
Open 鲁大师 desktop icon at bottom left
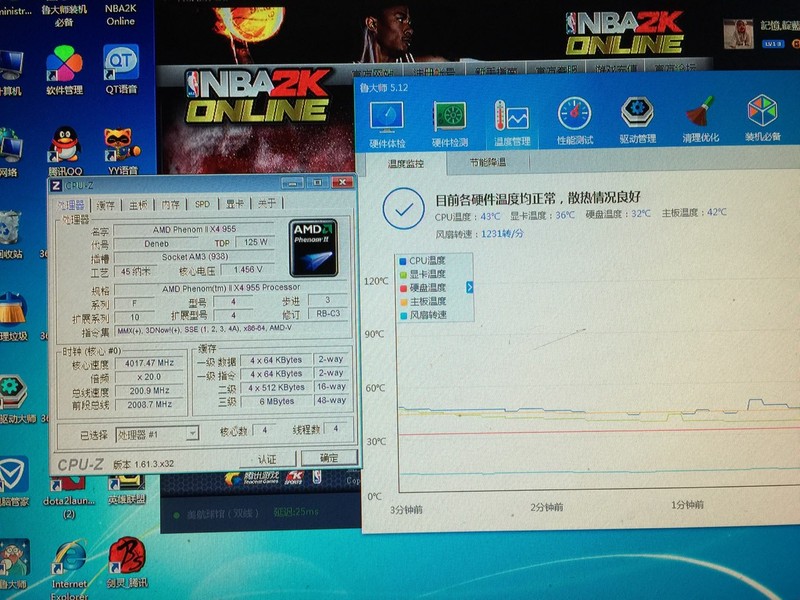tap(14, 564)
